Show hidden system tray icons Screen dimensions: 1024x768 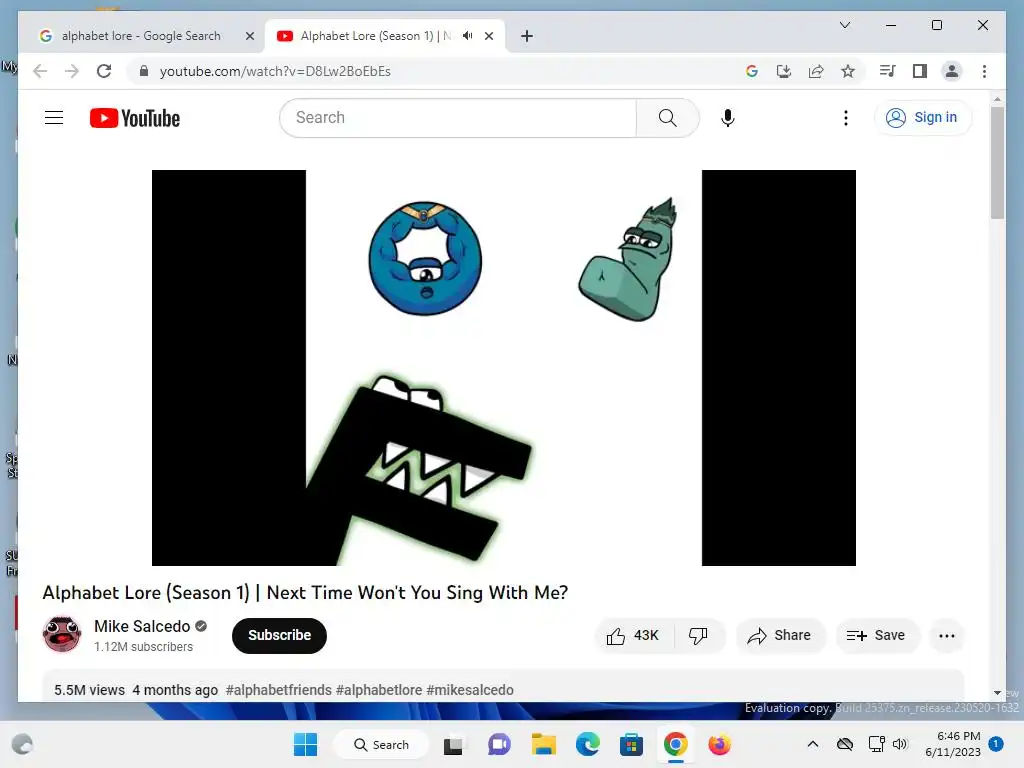812,744
